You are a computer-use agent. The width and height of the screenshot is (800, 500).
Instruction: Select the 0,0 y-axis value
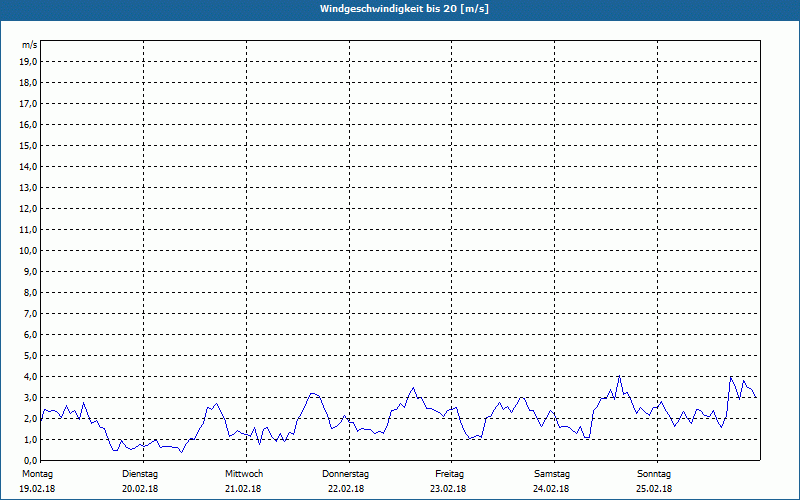point(30,460)
